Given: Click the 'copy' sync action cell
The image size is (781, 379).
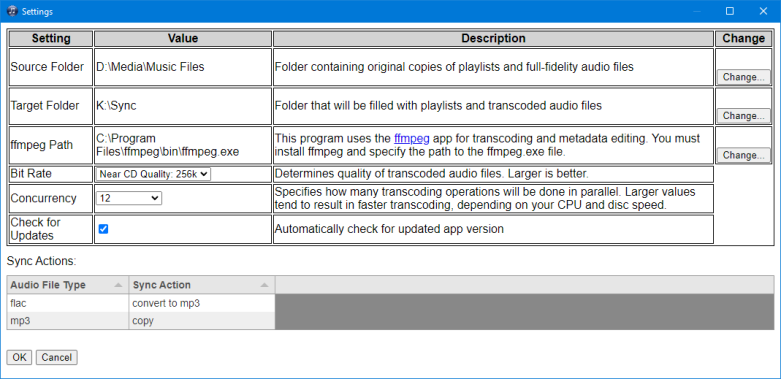Looking at the screenshot, I should [x=202, y=321].
